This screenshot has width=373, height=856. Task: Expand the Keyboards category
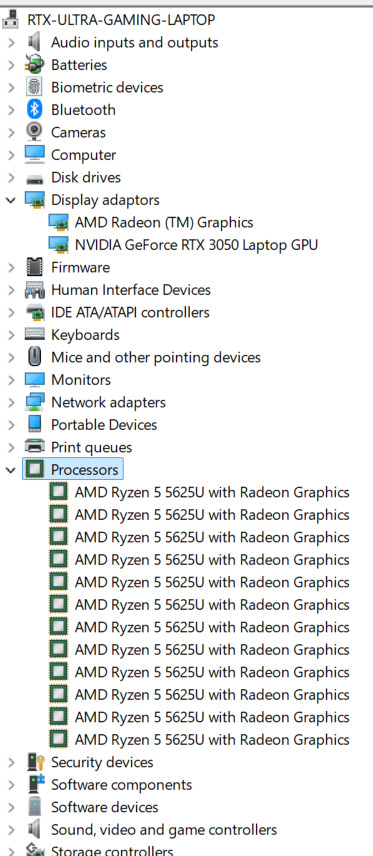click(x=10, y=335)
